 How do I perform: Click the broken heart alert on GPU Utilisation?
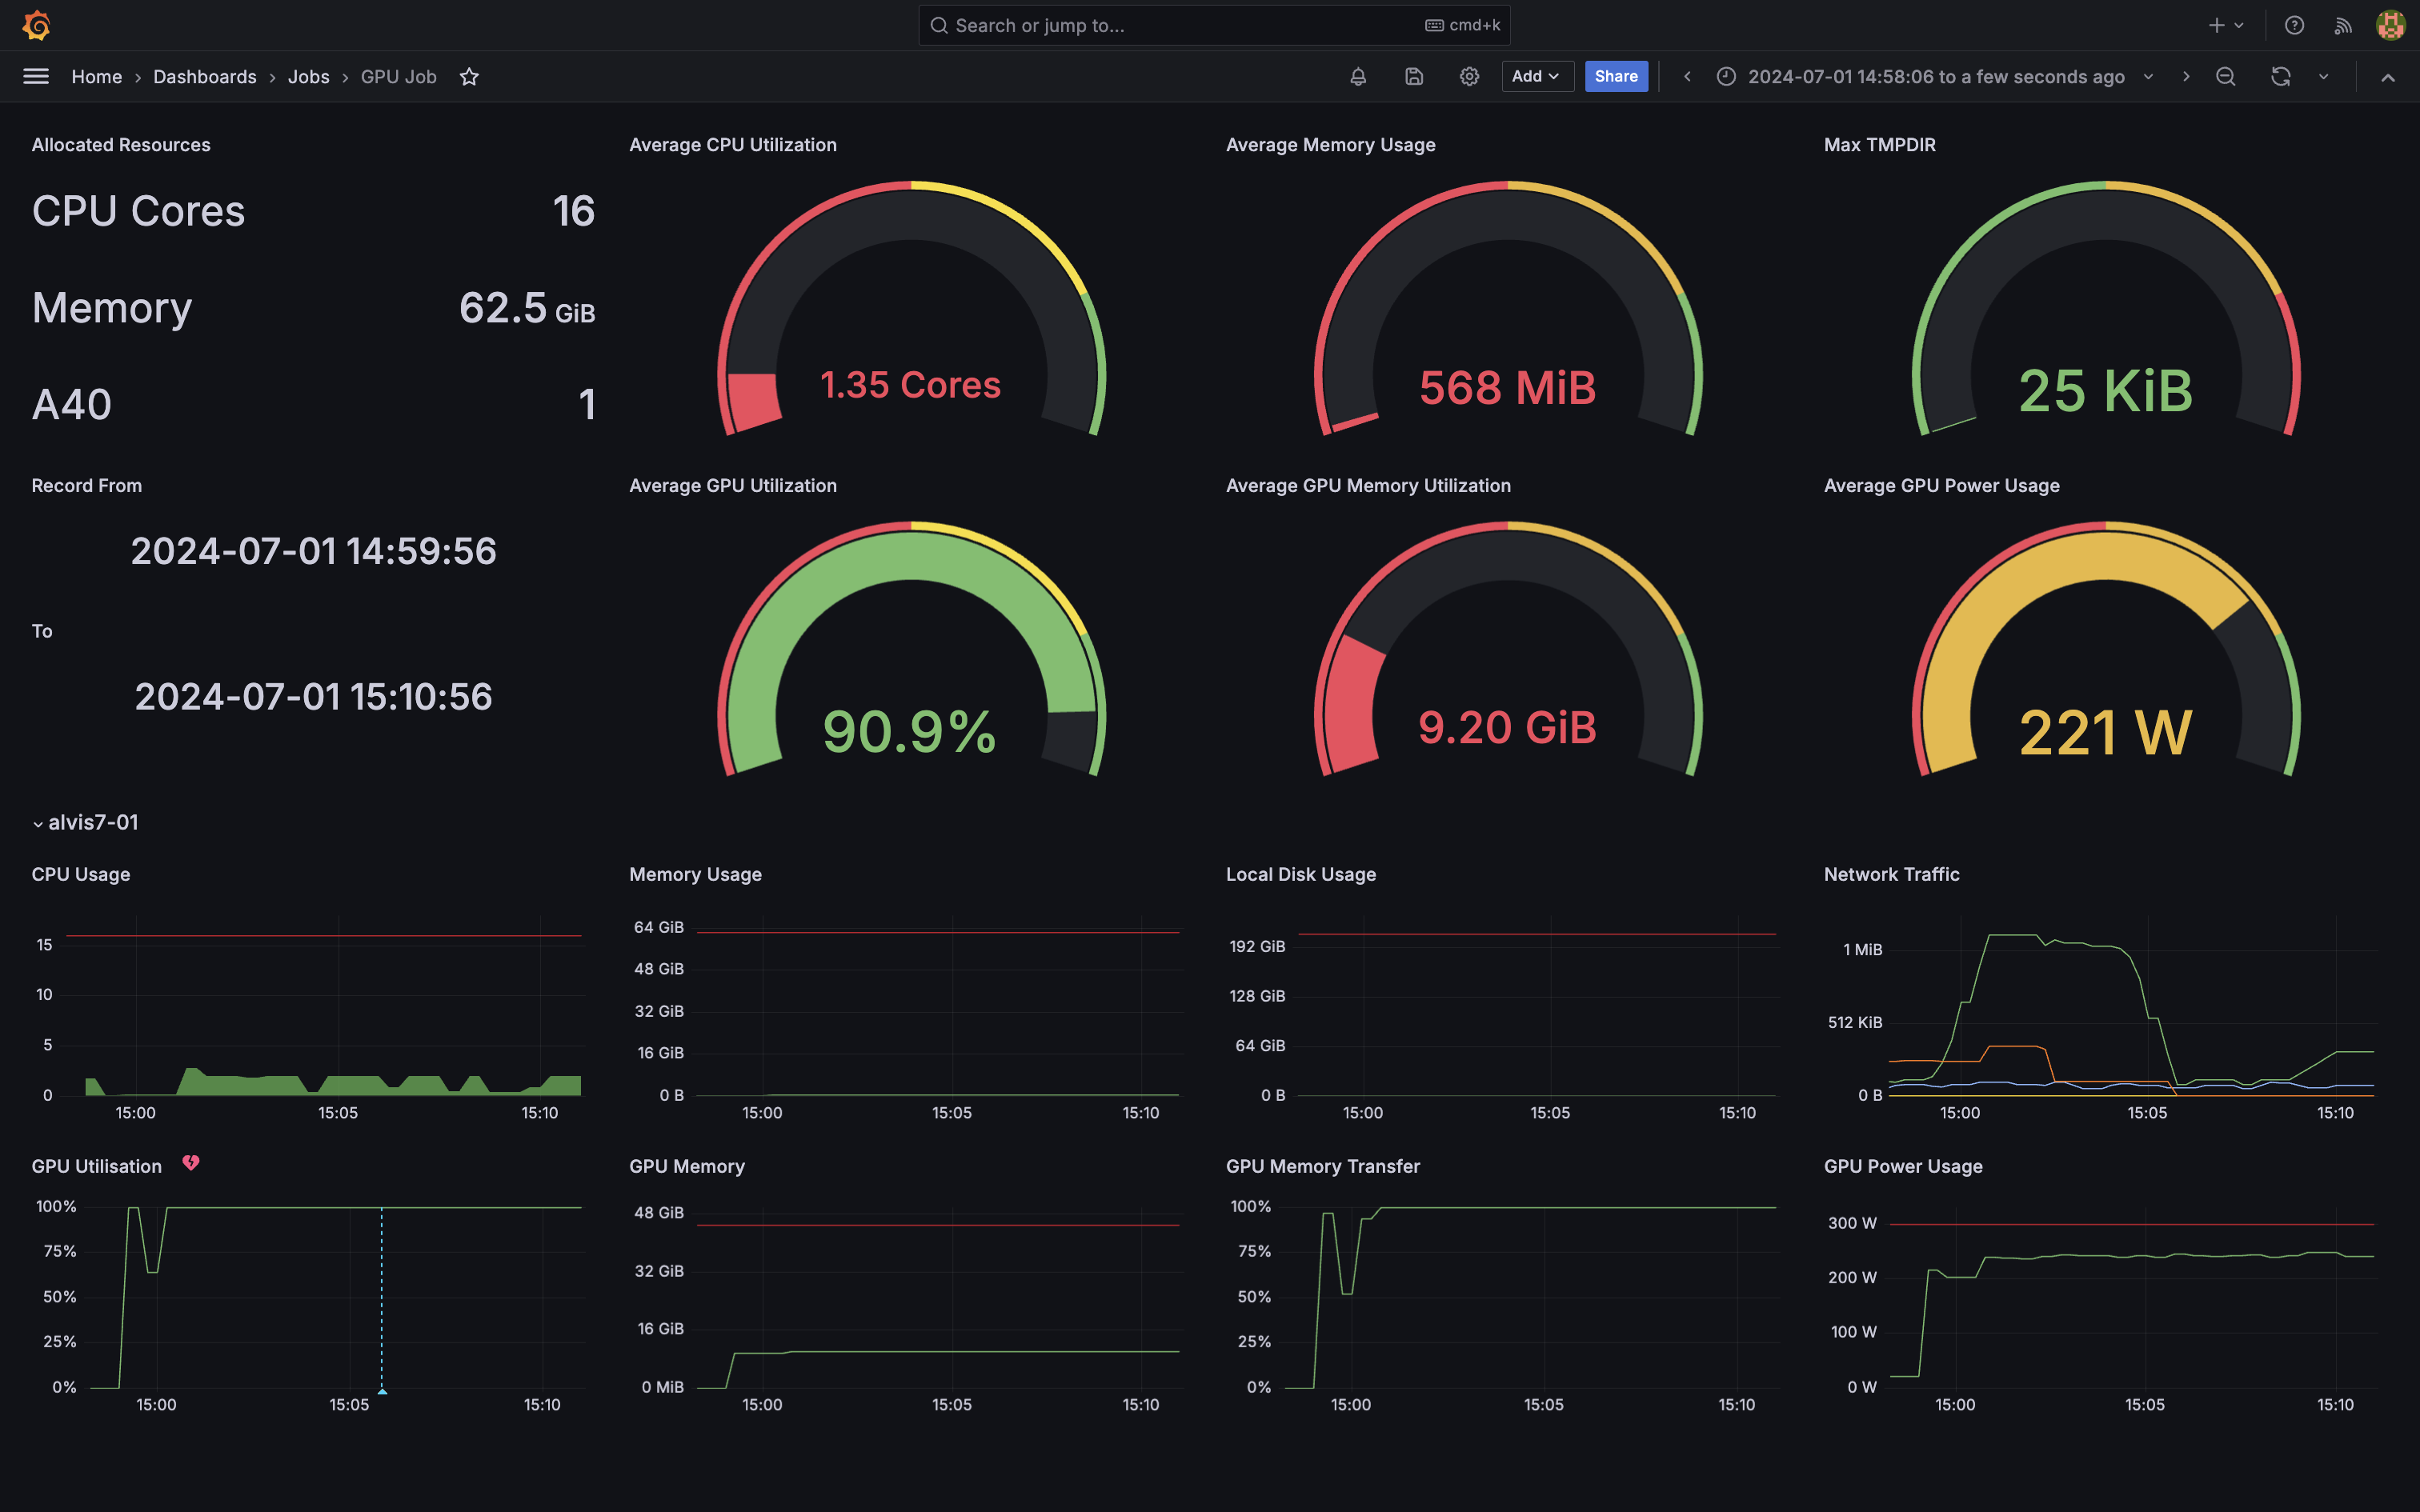(191, 1163)
